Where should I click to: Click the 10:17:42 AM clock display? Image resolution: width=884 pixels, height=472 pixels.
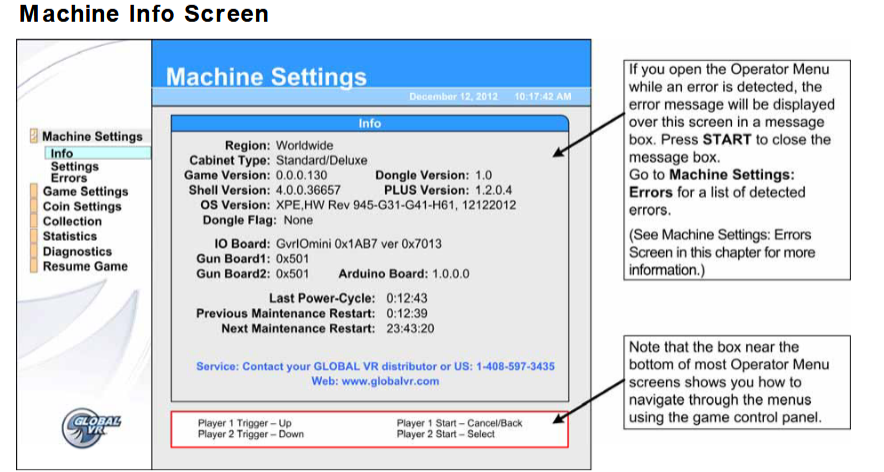(x=542, y=96)
